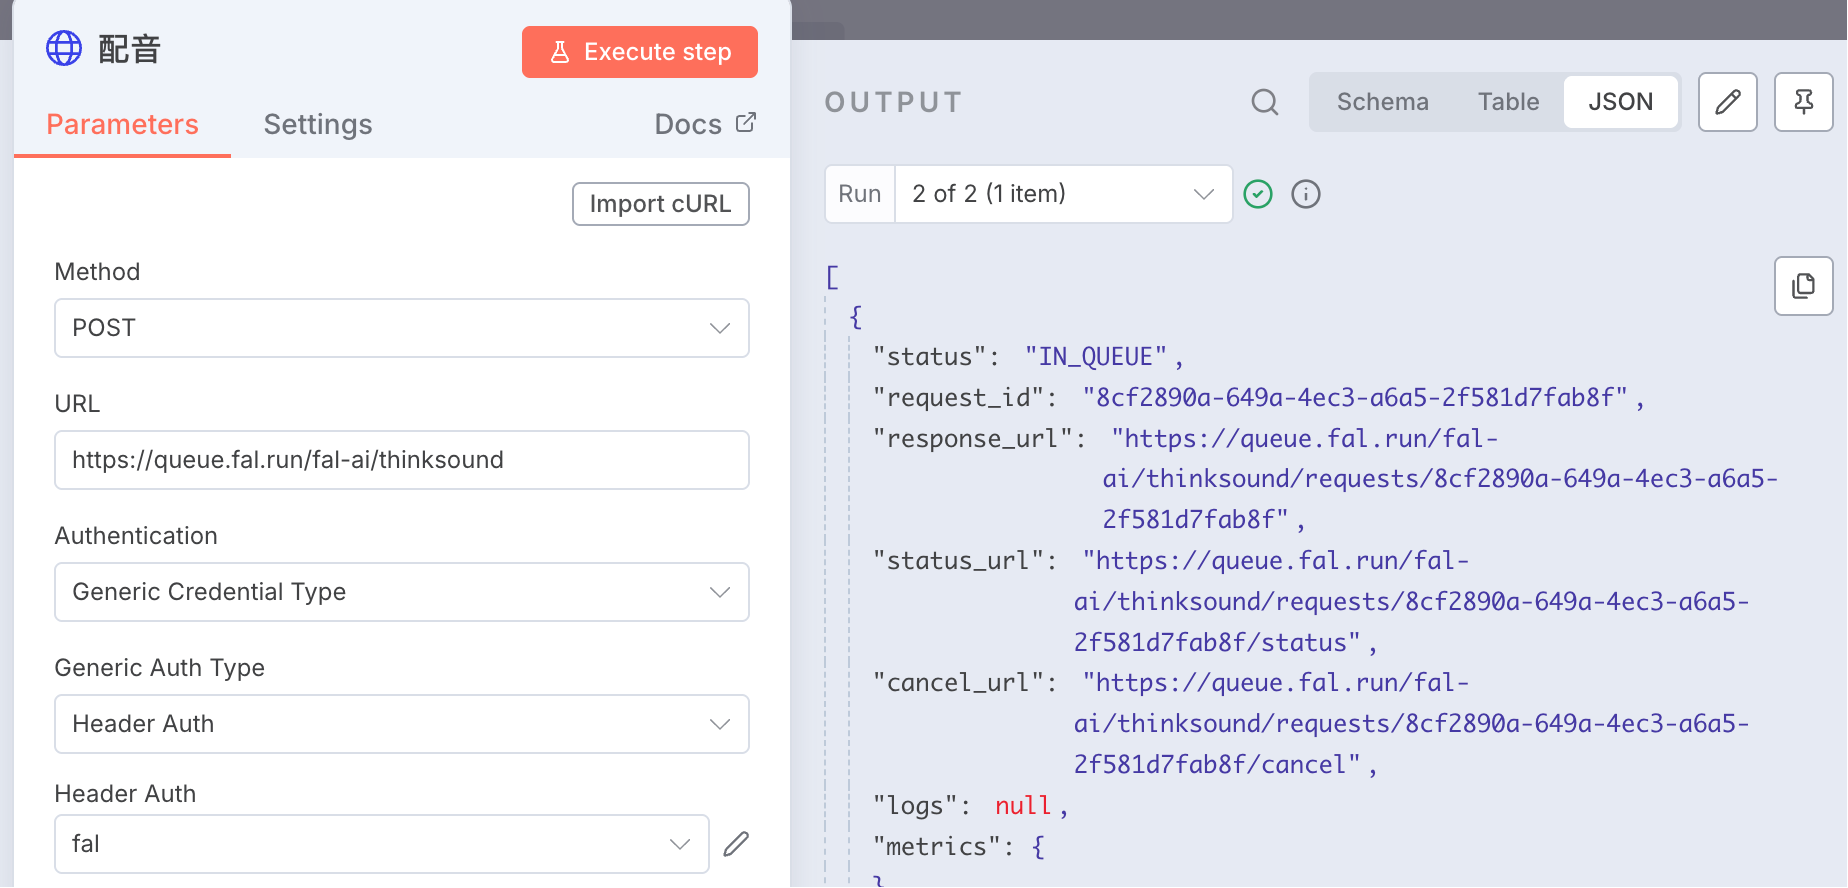Click the URL input field

point(402,460)
